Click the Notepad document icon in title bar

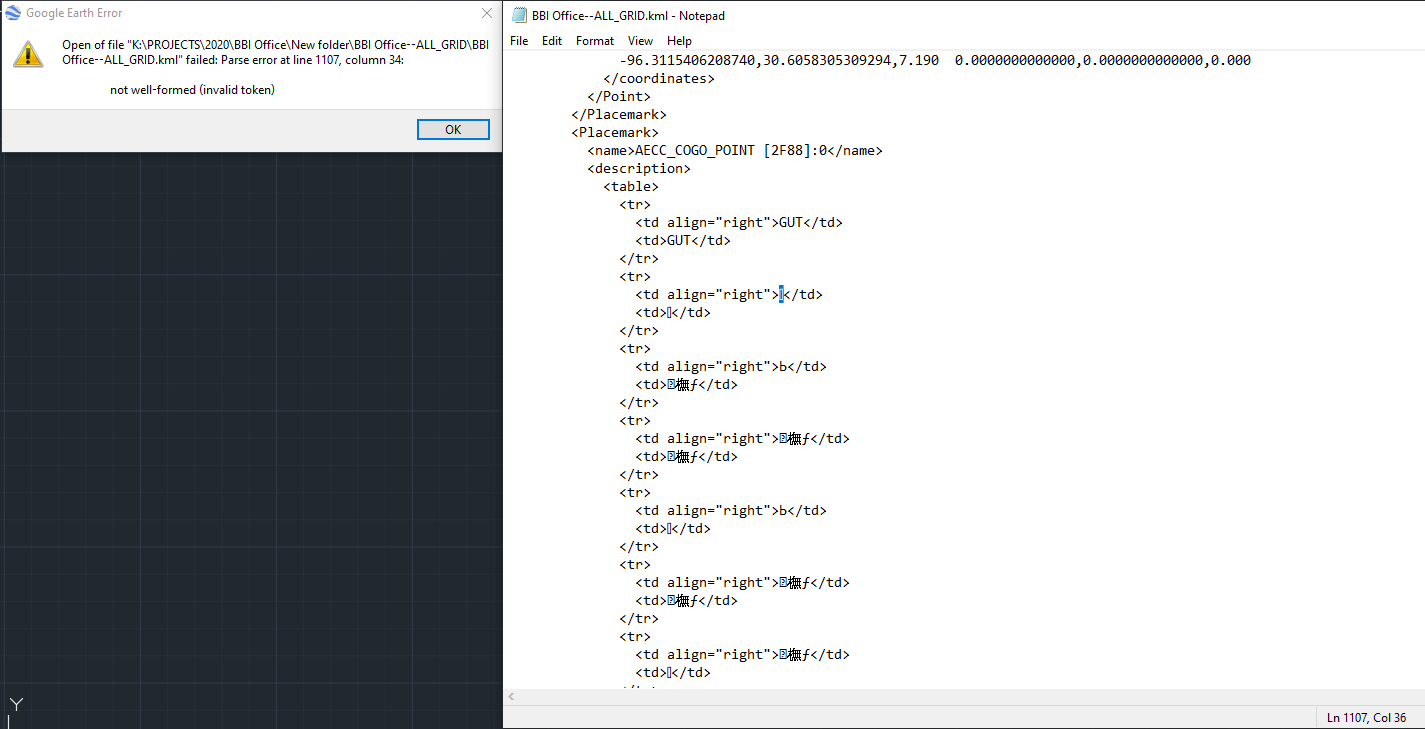[x=519, y=15]
